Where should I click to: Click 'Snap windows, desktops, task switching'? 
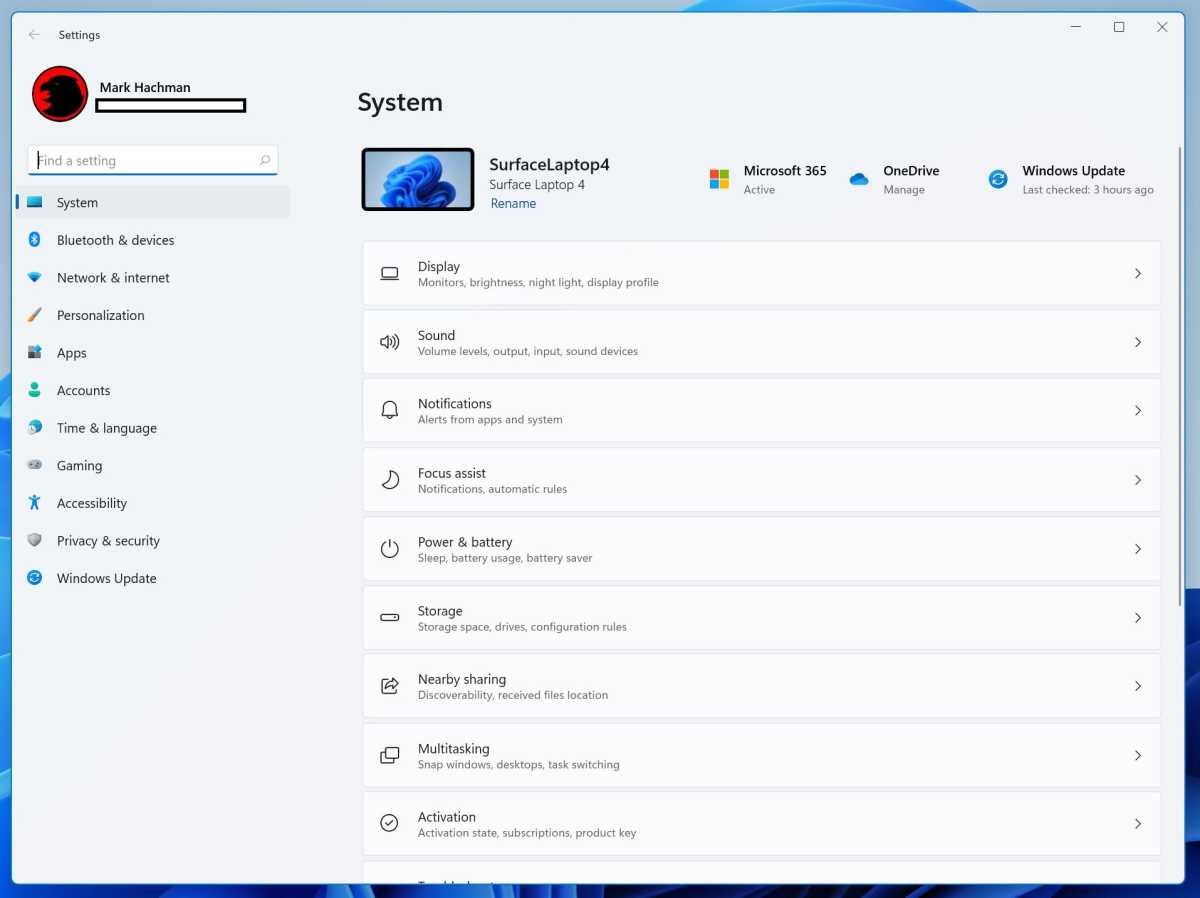pos(519,765)
